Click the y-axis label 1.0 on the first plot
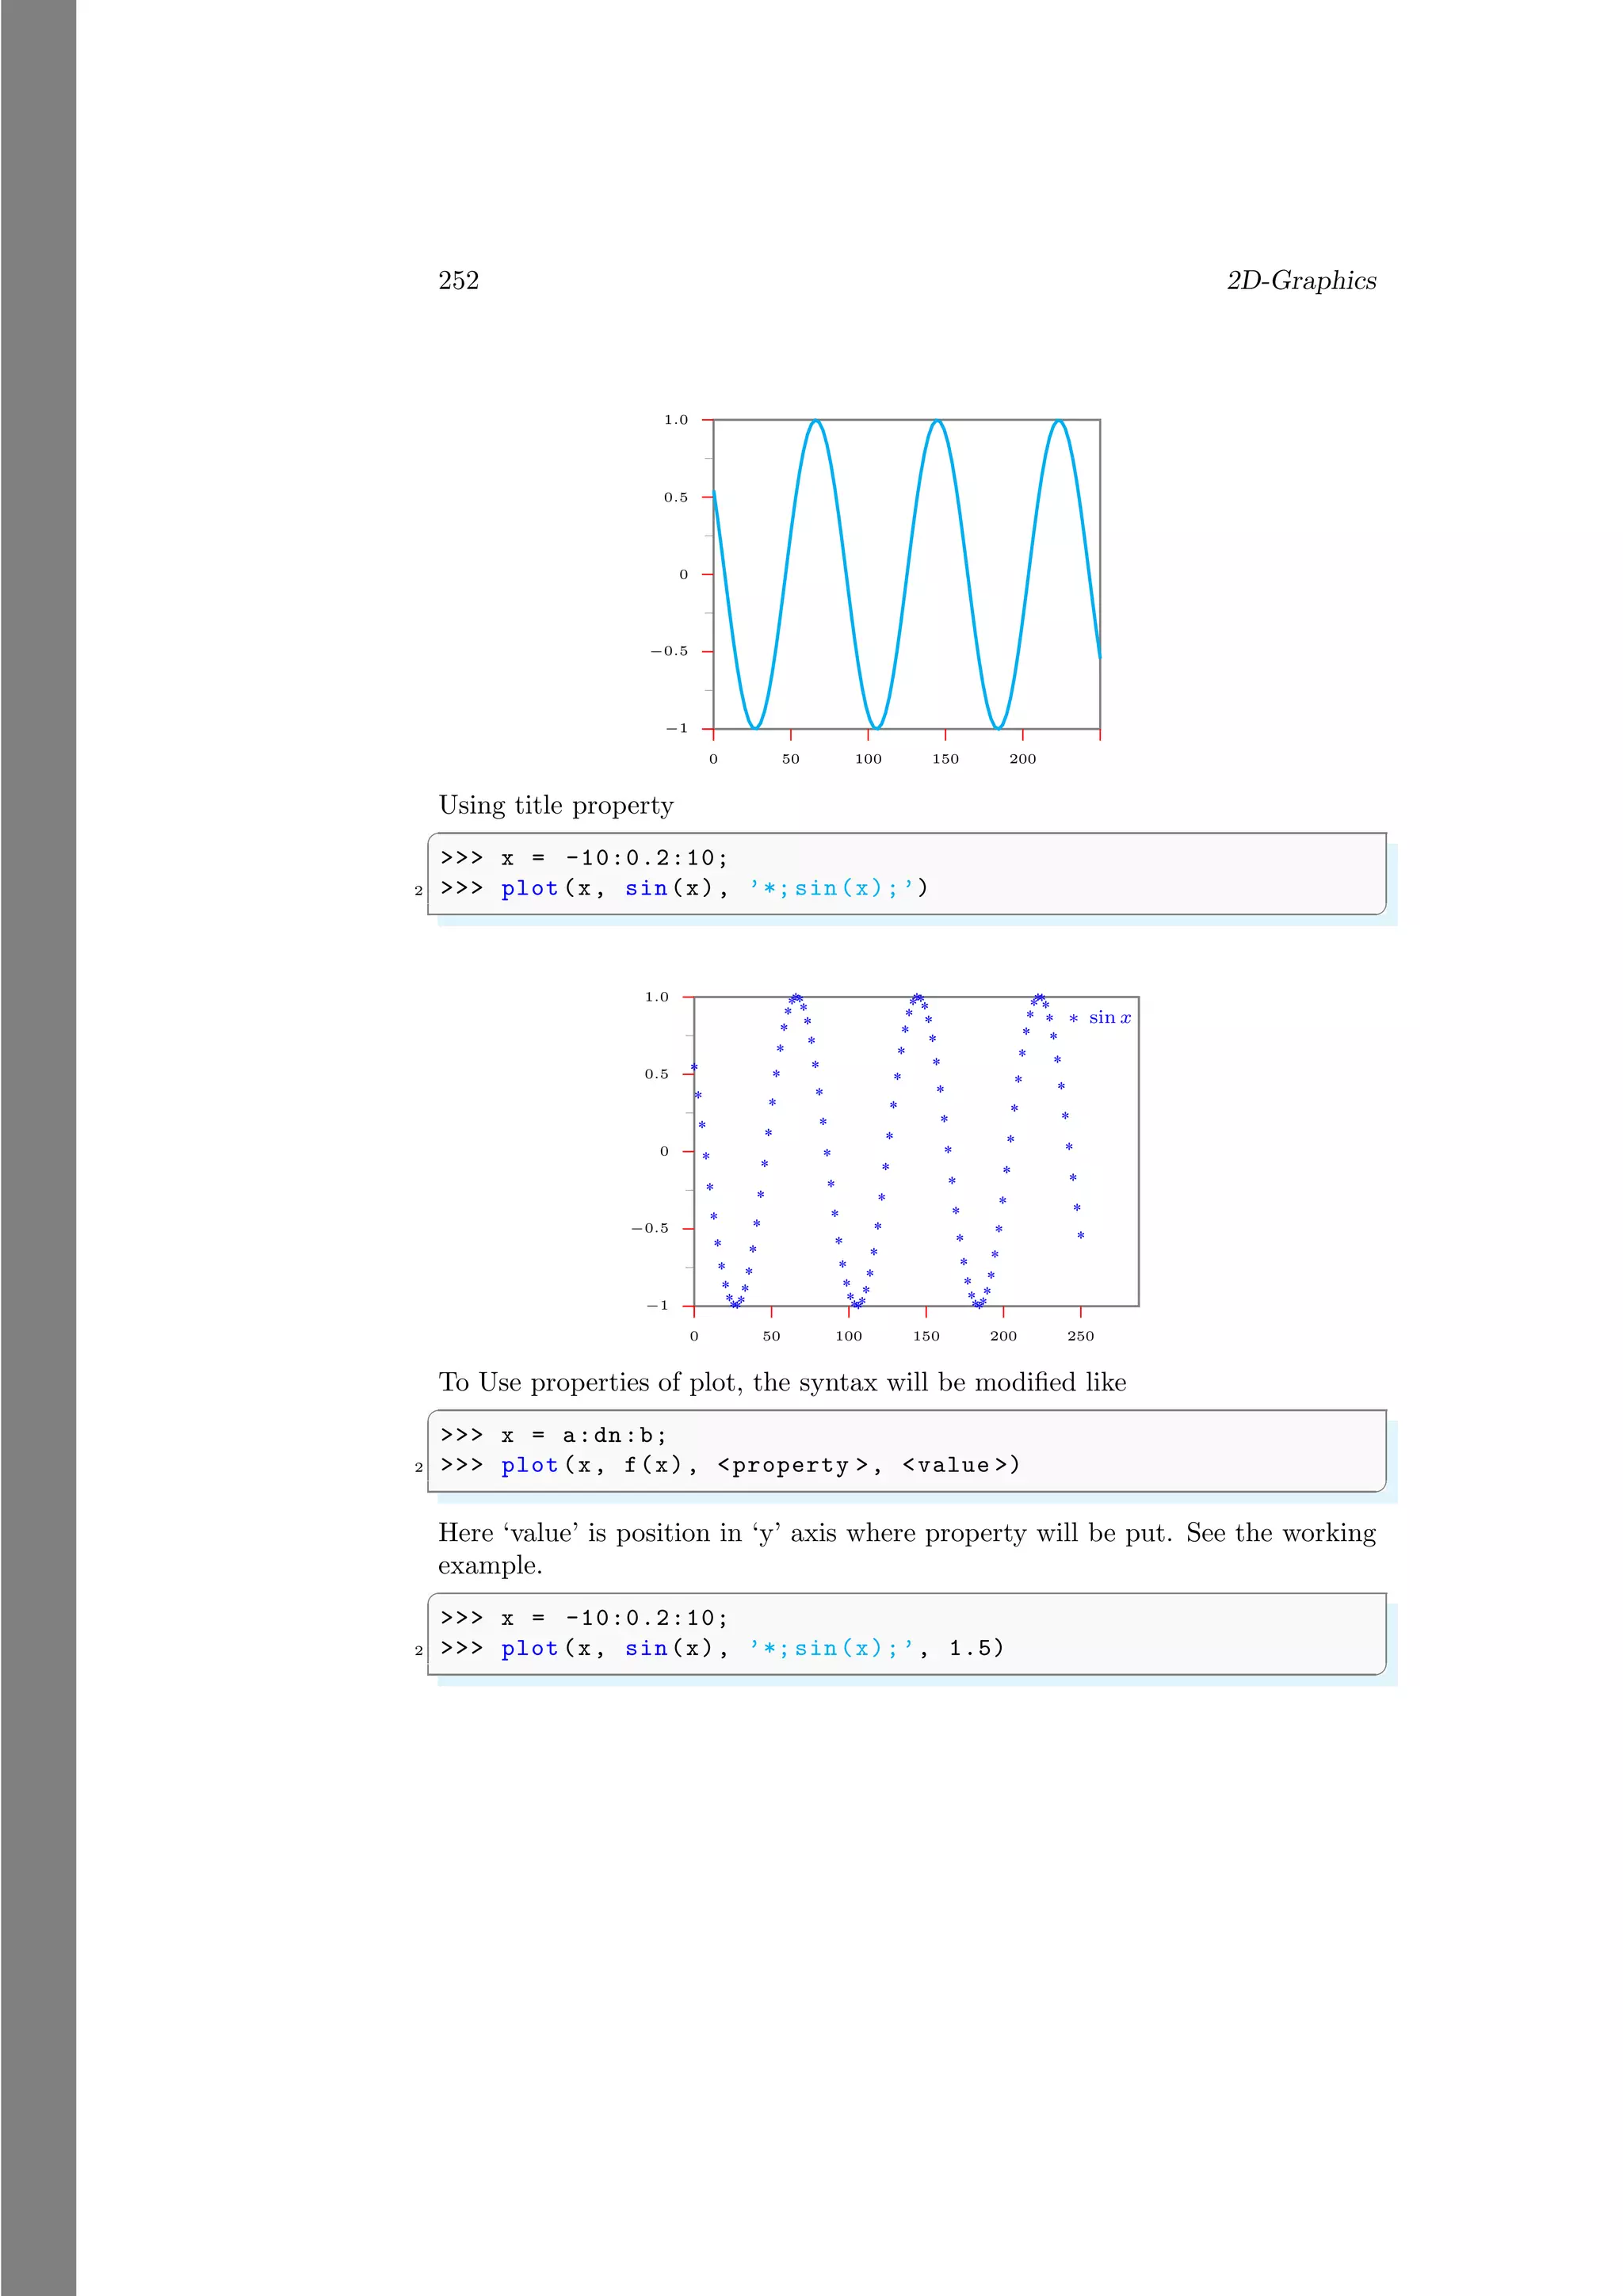This screenshot has height=2296, width=1623. pos(676,420)
